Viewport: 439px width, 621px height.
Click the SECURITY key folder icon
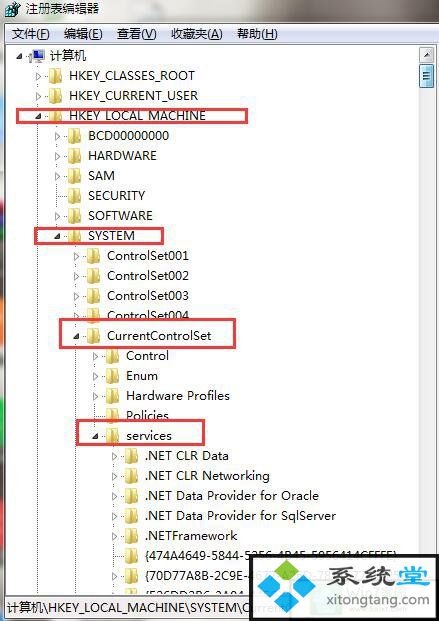74,196
